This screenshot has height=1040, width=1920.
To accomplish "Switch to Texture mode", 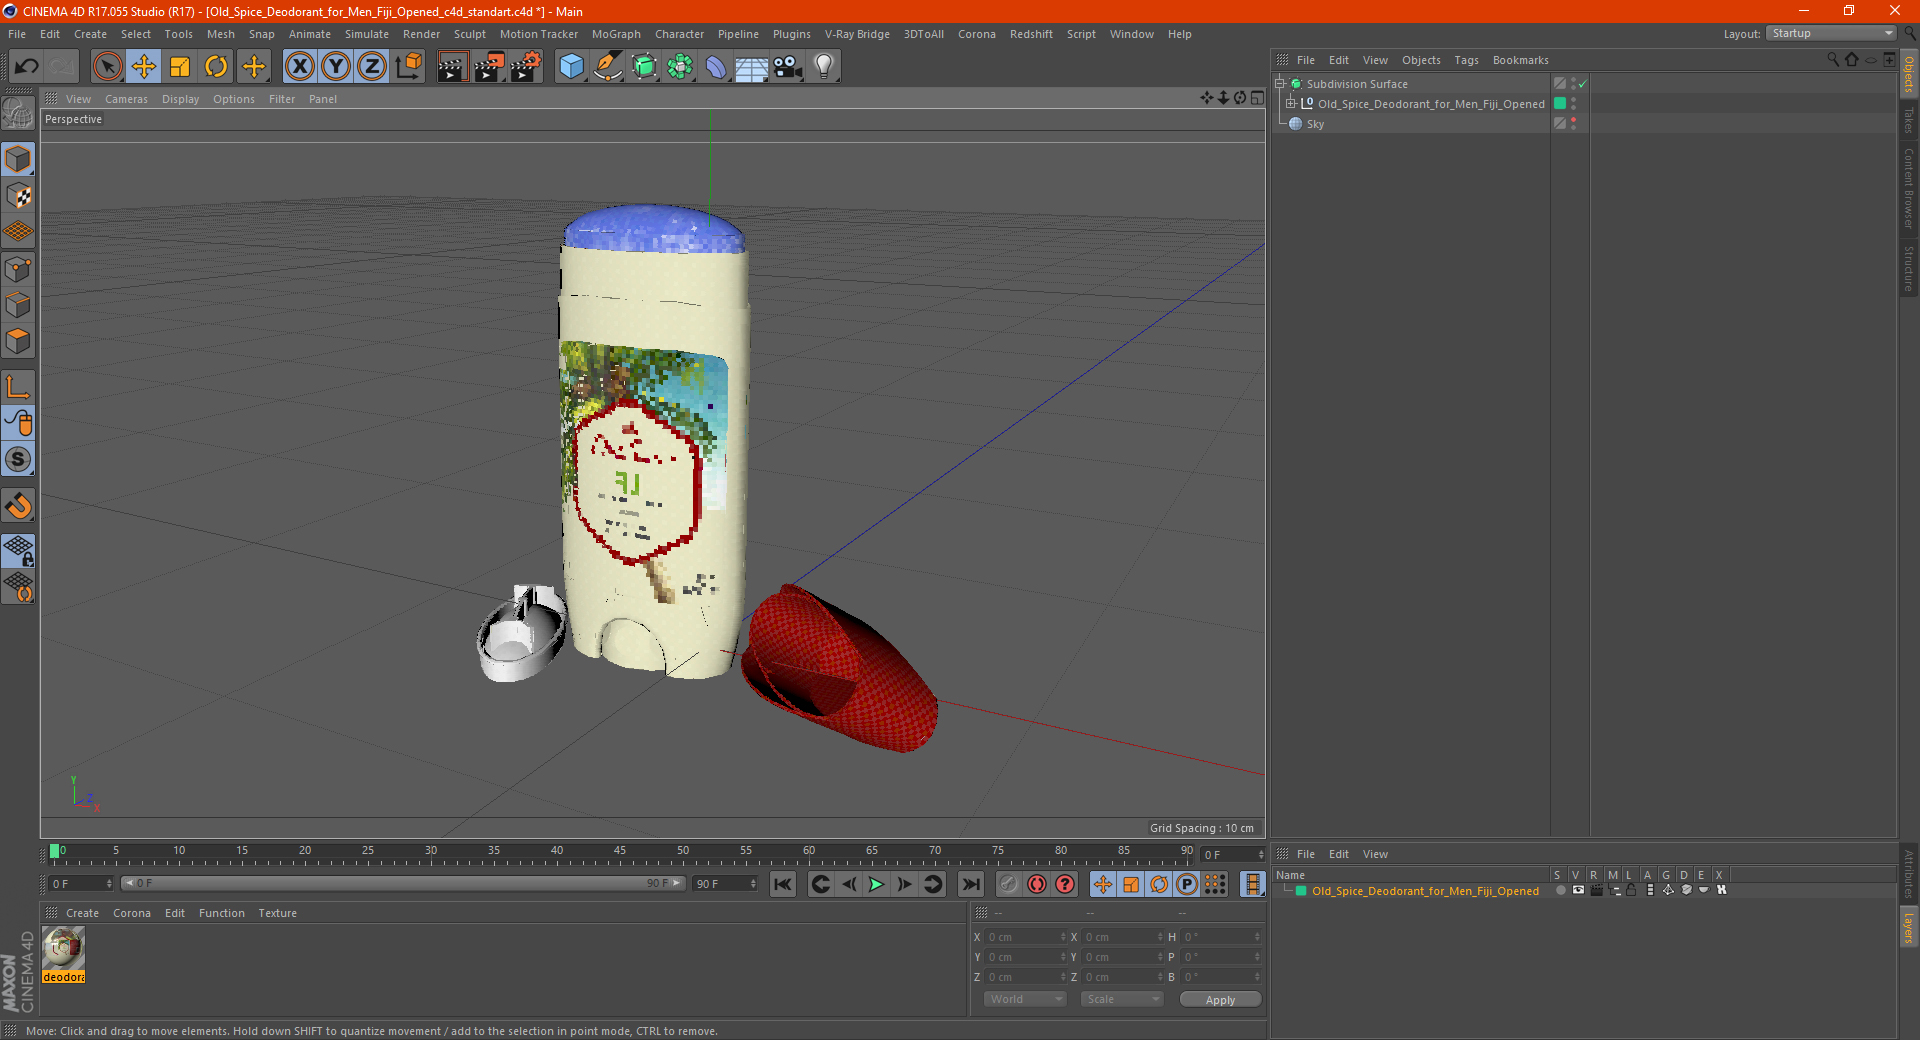I will pos(18,195).
